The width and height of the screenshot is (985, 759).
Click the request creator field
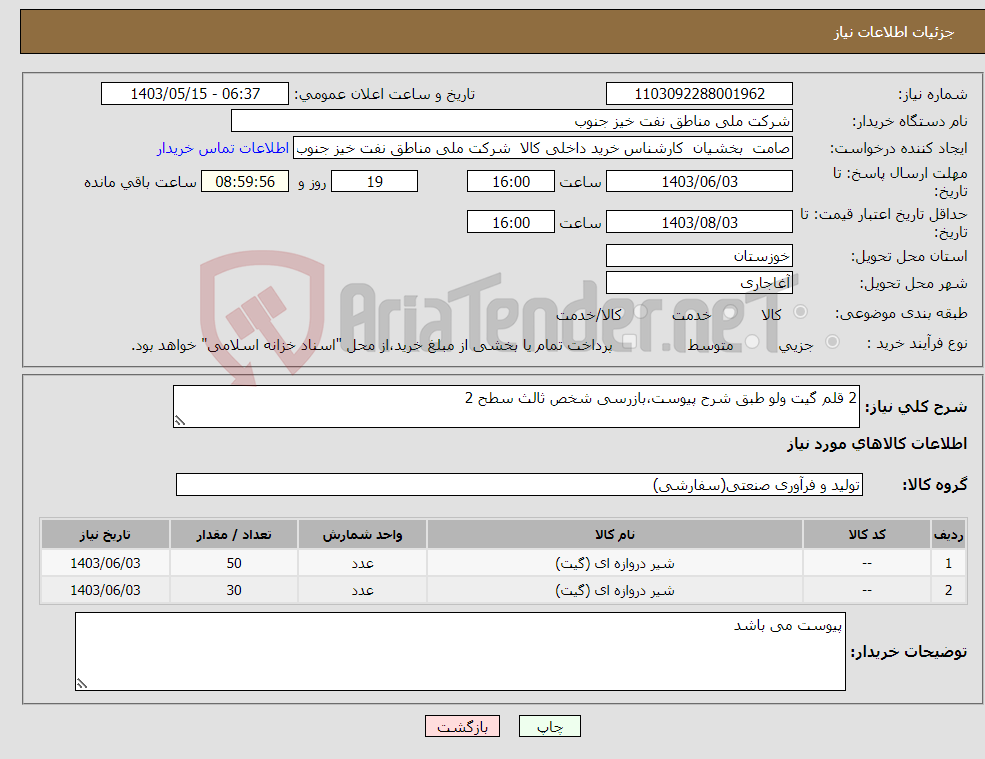click(x=543, y=148)
